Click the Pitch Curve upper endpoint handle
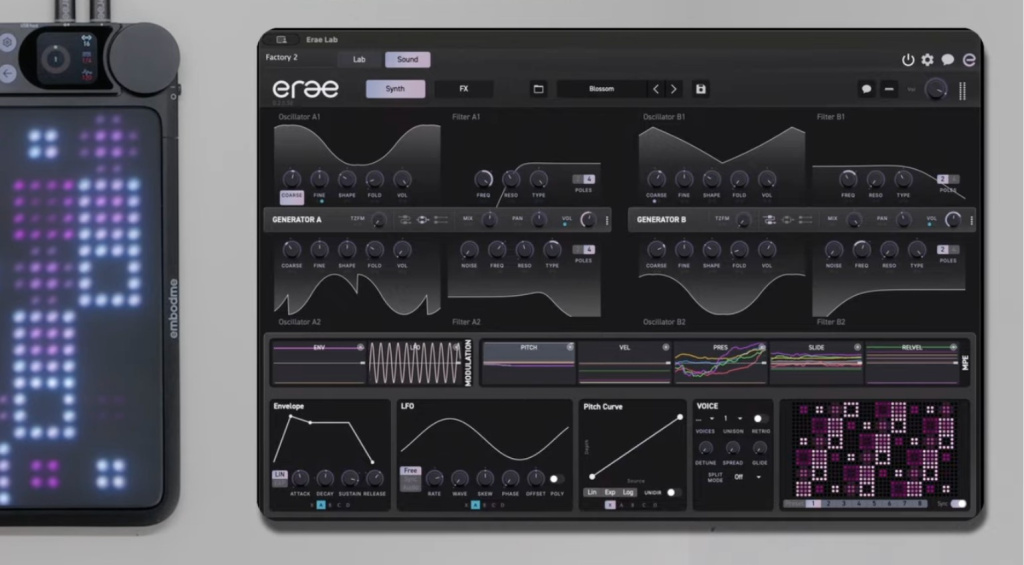This screenshot has width=1024, height=565. 680,417
